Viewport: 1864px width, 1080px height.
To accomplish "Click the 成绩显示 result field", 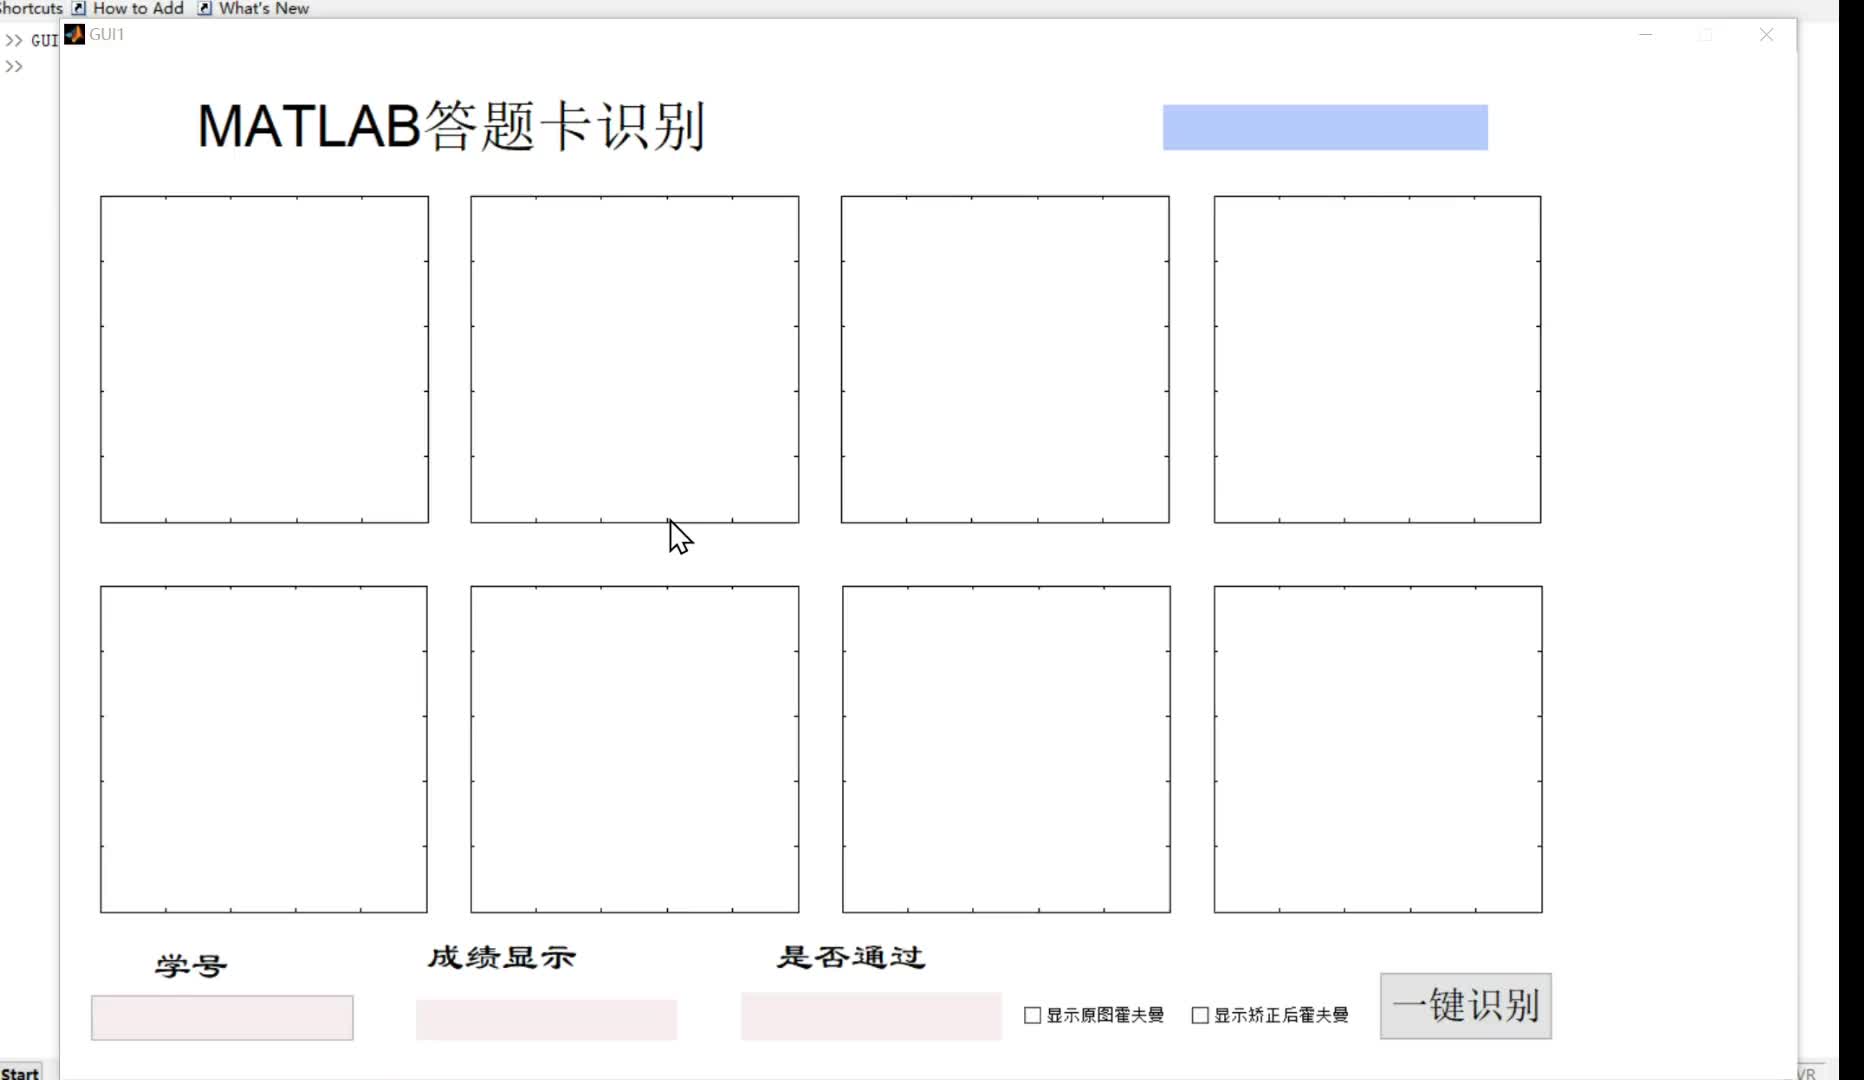I will [x=546, y=1019].
